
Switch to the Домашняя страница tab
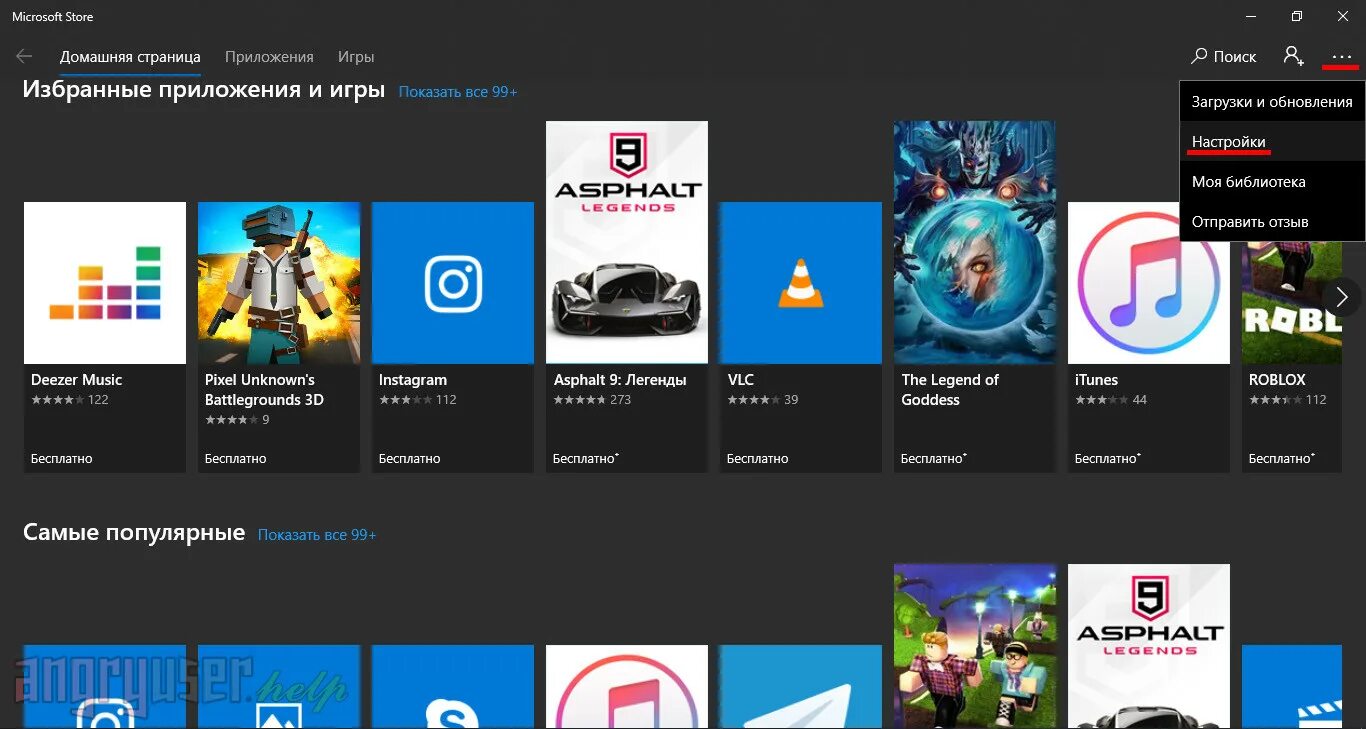[130, 57]
